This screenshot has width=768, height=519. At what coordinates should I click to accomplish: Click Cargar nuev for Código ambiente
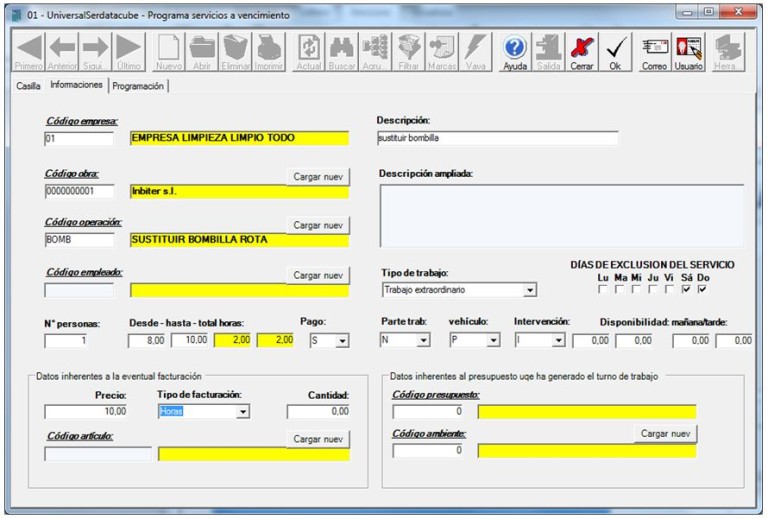click(x=666, y=434)
